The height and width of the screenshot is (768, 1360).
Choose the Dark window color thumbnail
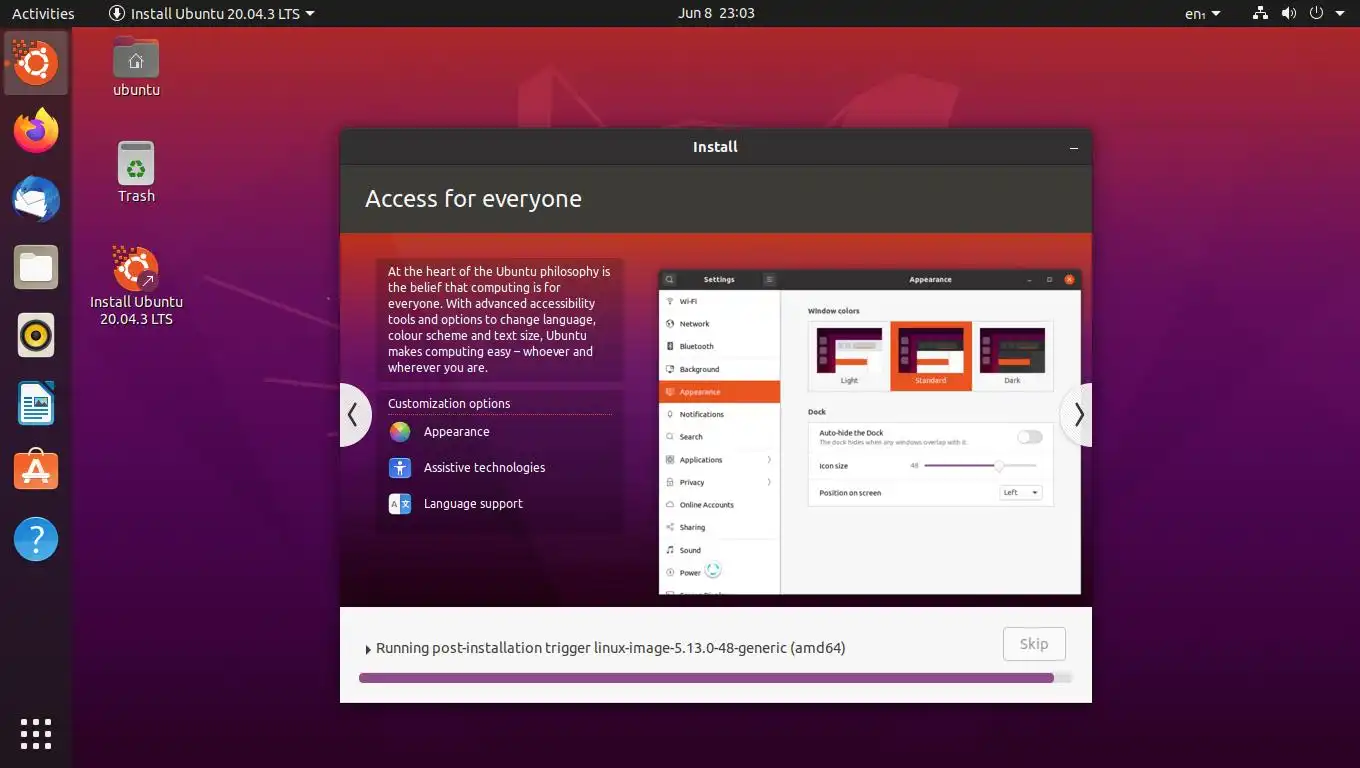1012,356
